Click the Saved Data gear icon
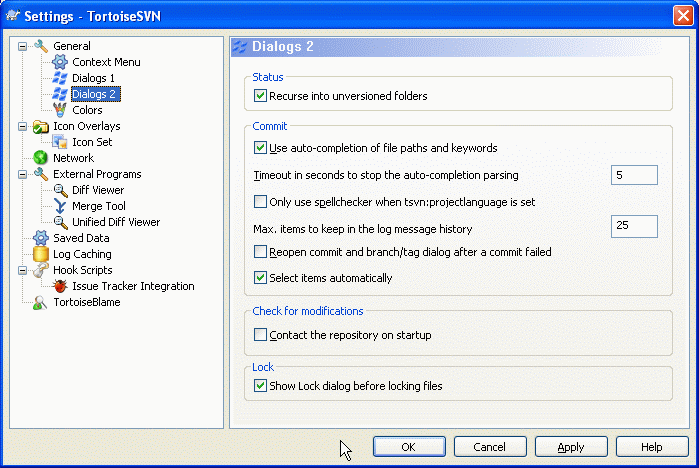This screenshot has width=699, height=468. [41, 238]
